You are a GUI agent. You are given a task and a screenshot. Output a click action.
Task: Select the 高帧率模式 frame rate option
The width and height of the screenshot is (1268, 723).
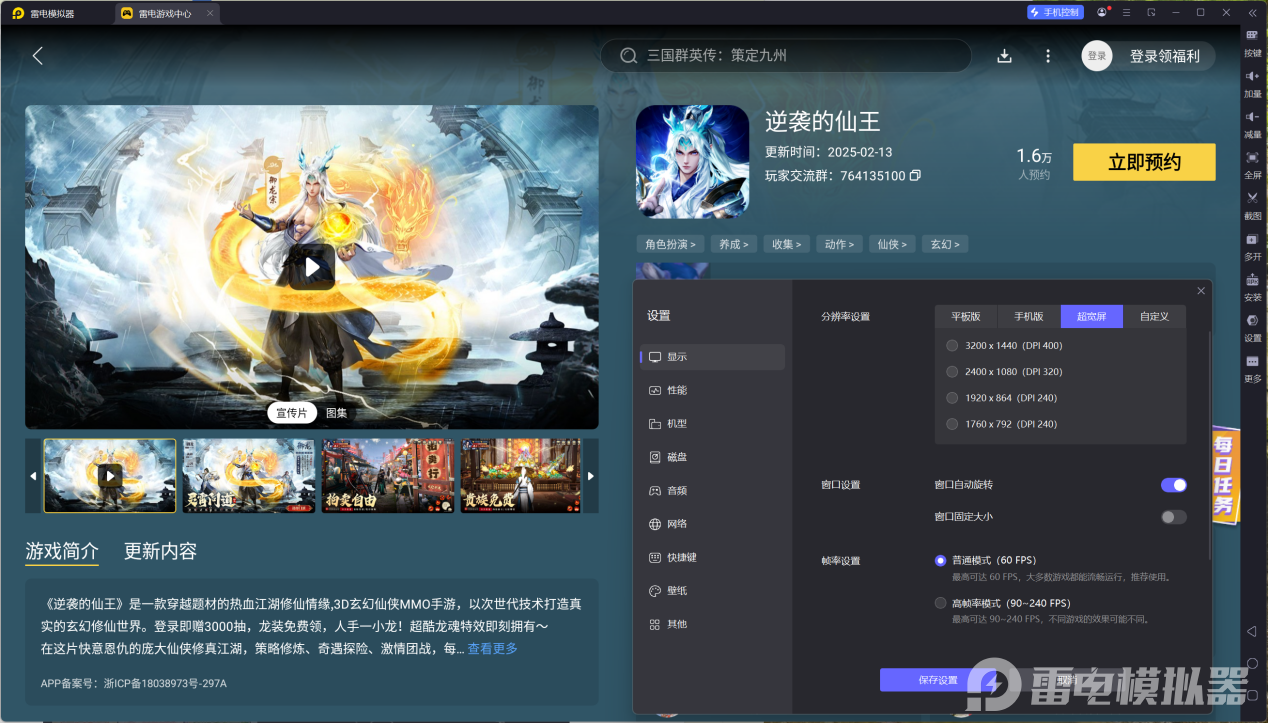940,602
